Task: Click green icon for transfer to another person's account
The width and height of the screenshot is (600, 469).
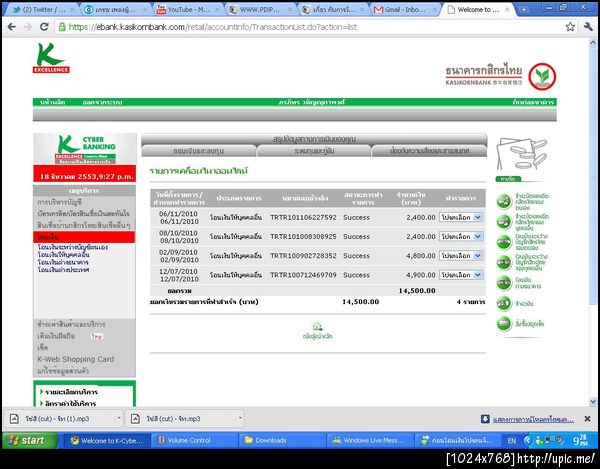Action: coord(504,262)
